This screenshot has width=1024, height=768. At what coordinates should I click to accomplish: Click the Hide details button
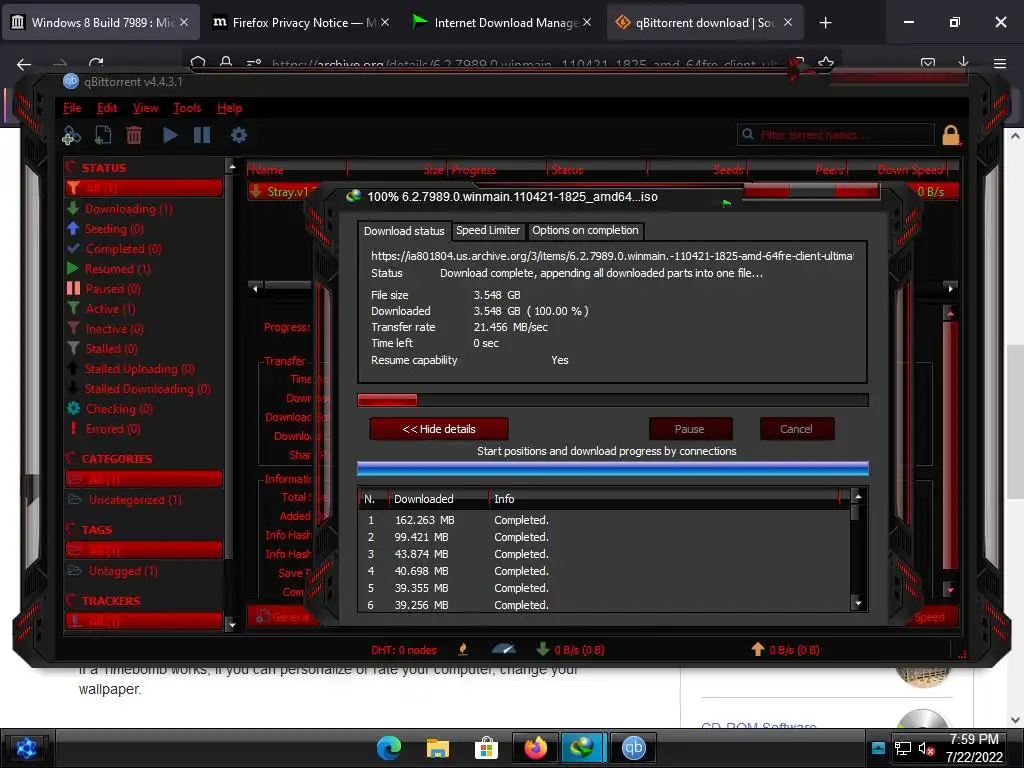pyautogui.click(x=439, y=429)
